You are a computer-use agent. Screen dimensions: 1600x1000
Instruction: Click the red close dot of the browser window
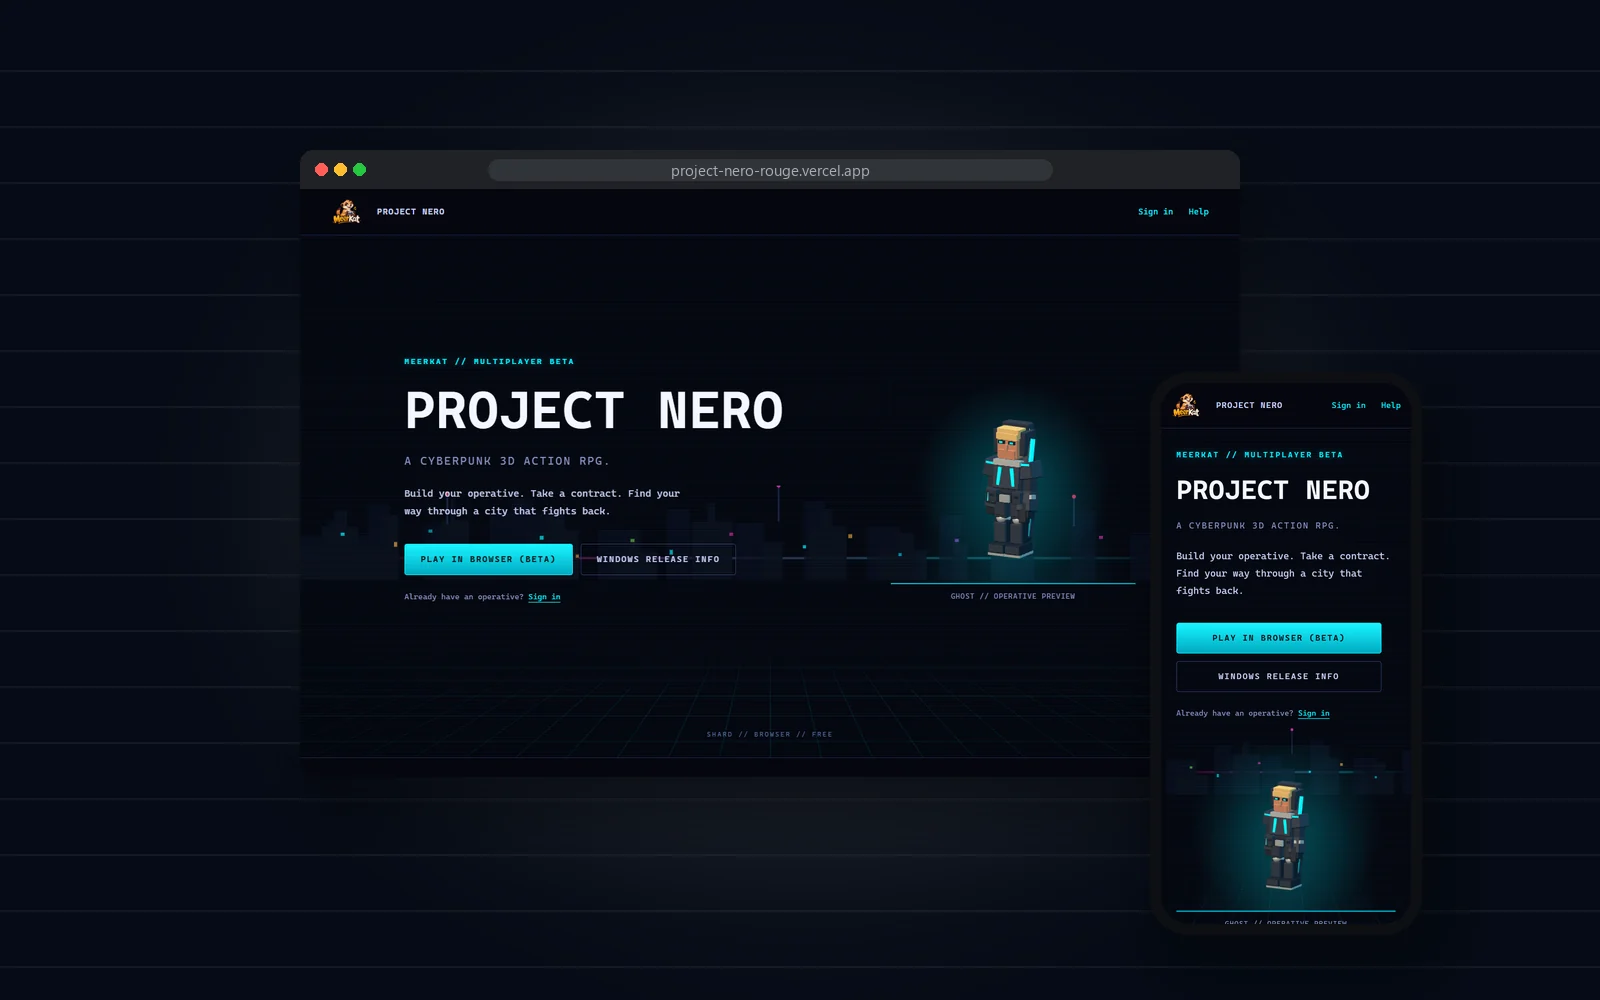pyautogui.click(x=321, y=170)
